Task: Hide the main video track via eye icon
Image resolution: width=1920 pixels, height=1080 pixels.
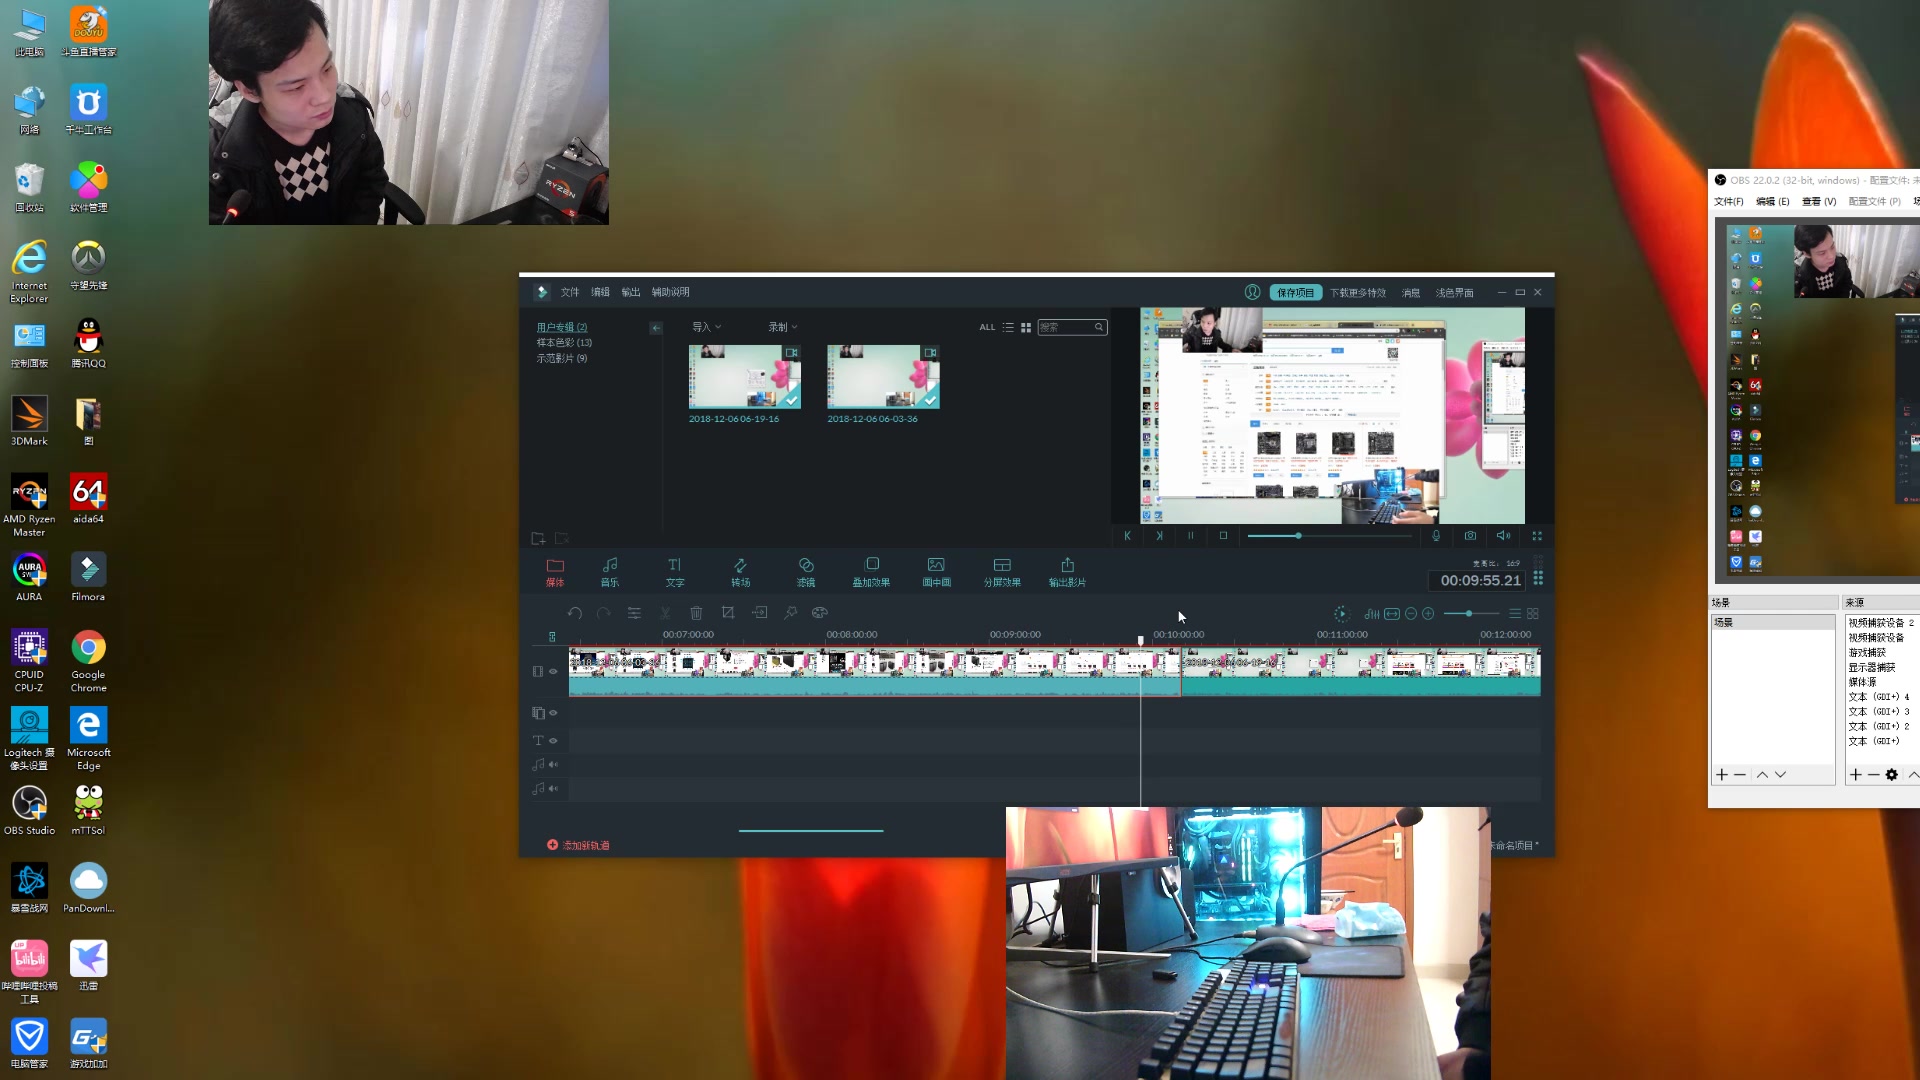Action: [553, 672]
